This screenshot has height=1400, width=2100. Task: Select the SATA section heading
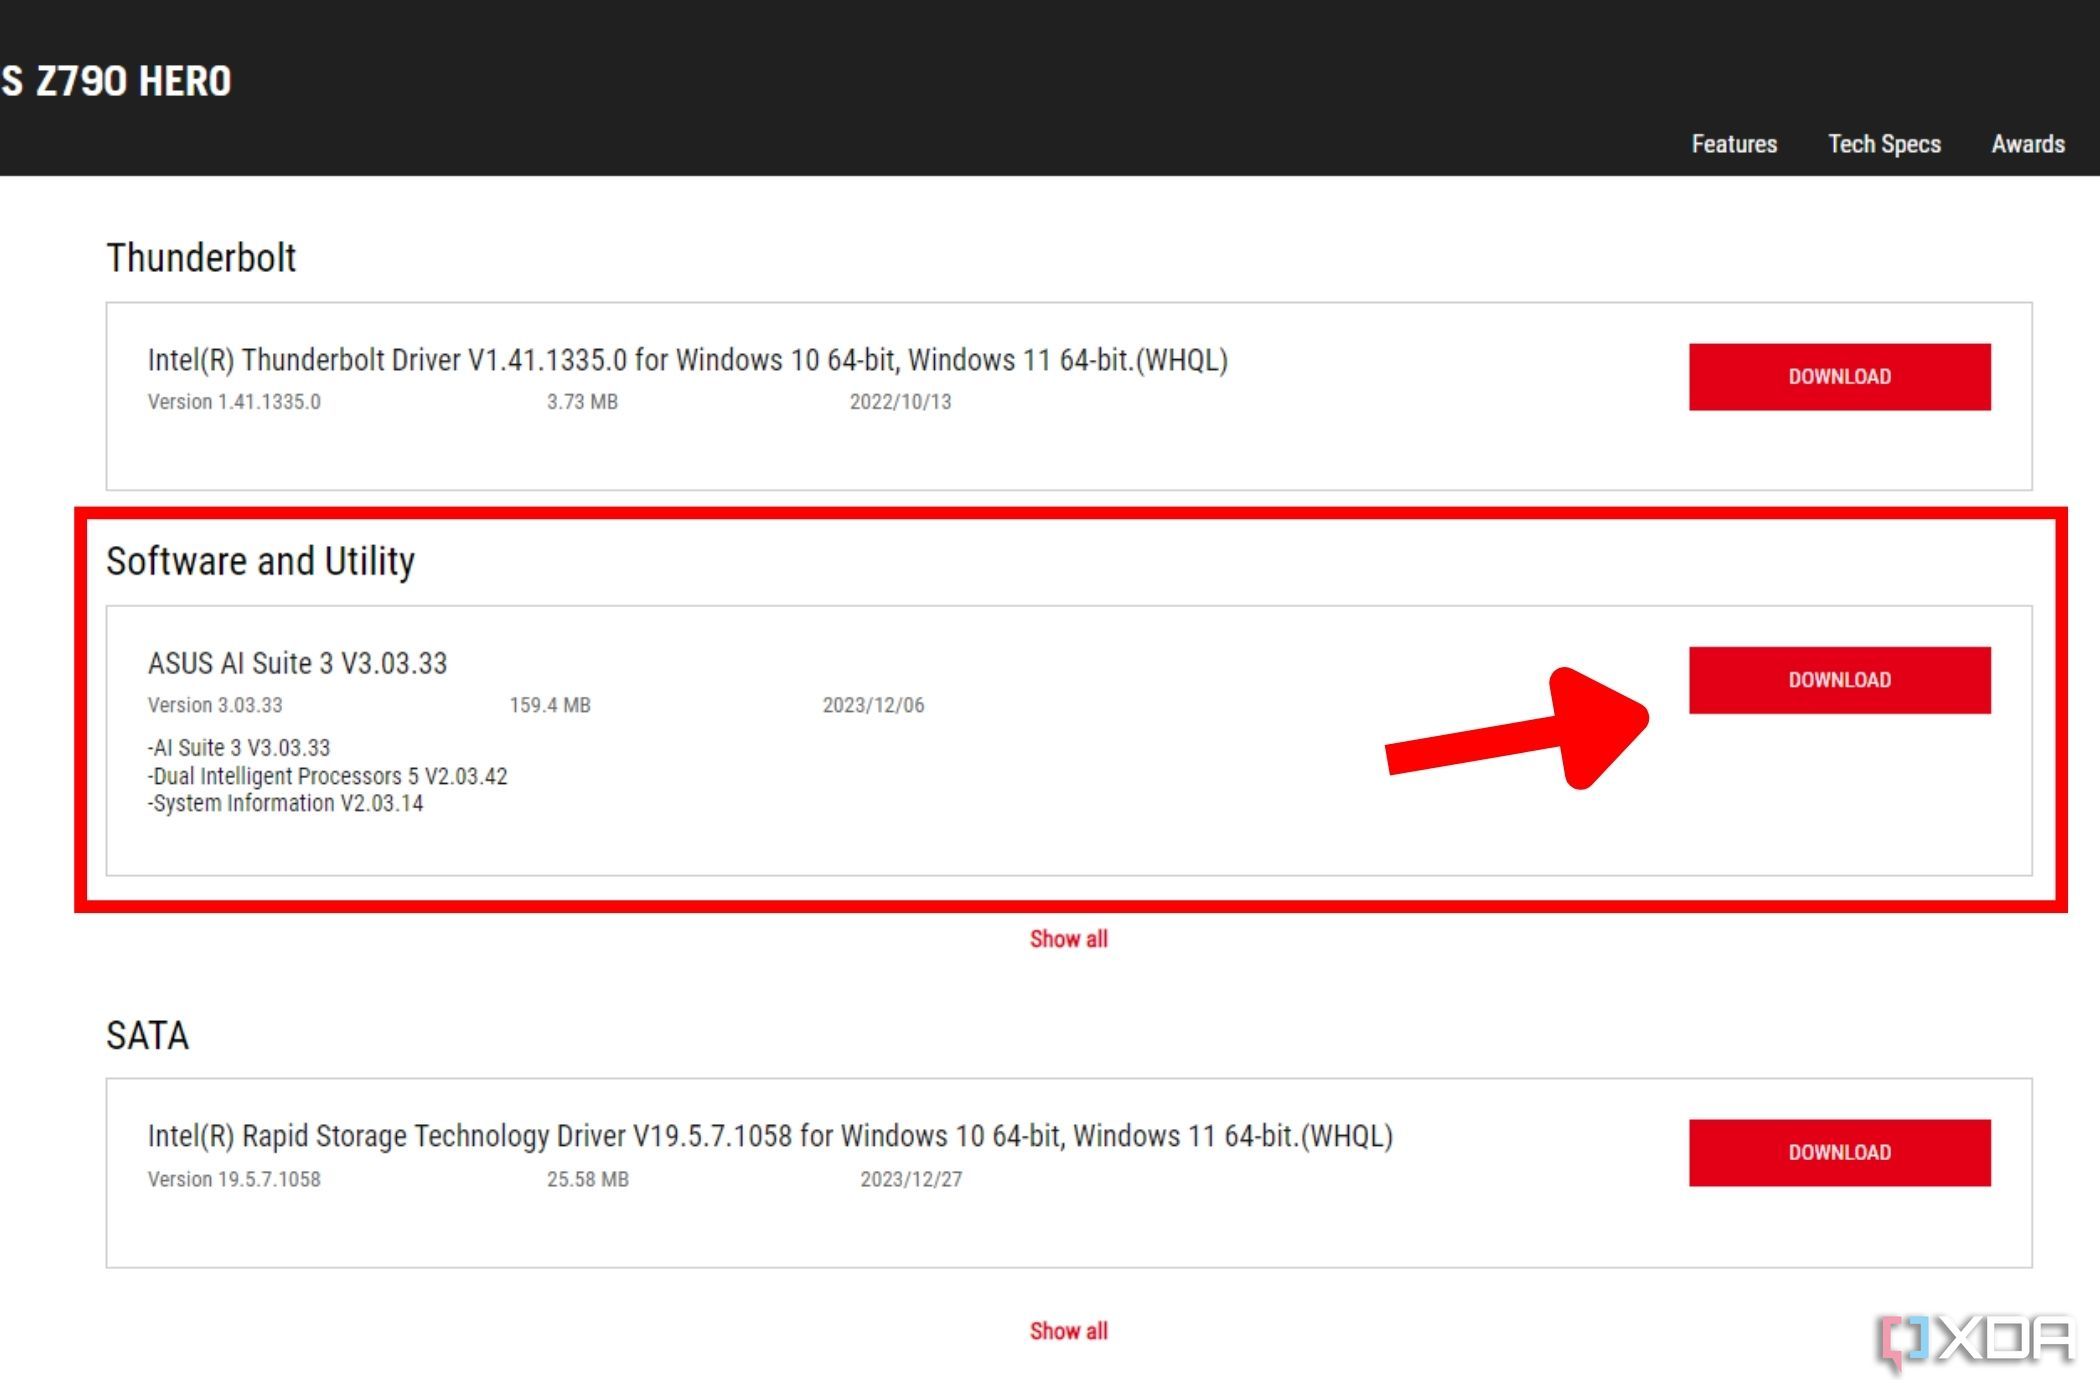pyautogui.click(x=147, y=1035)
